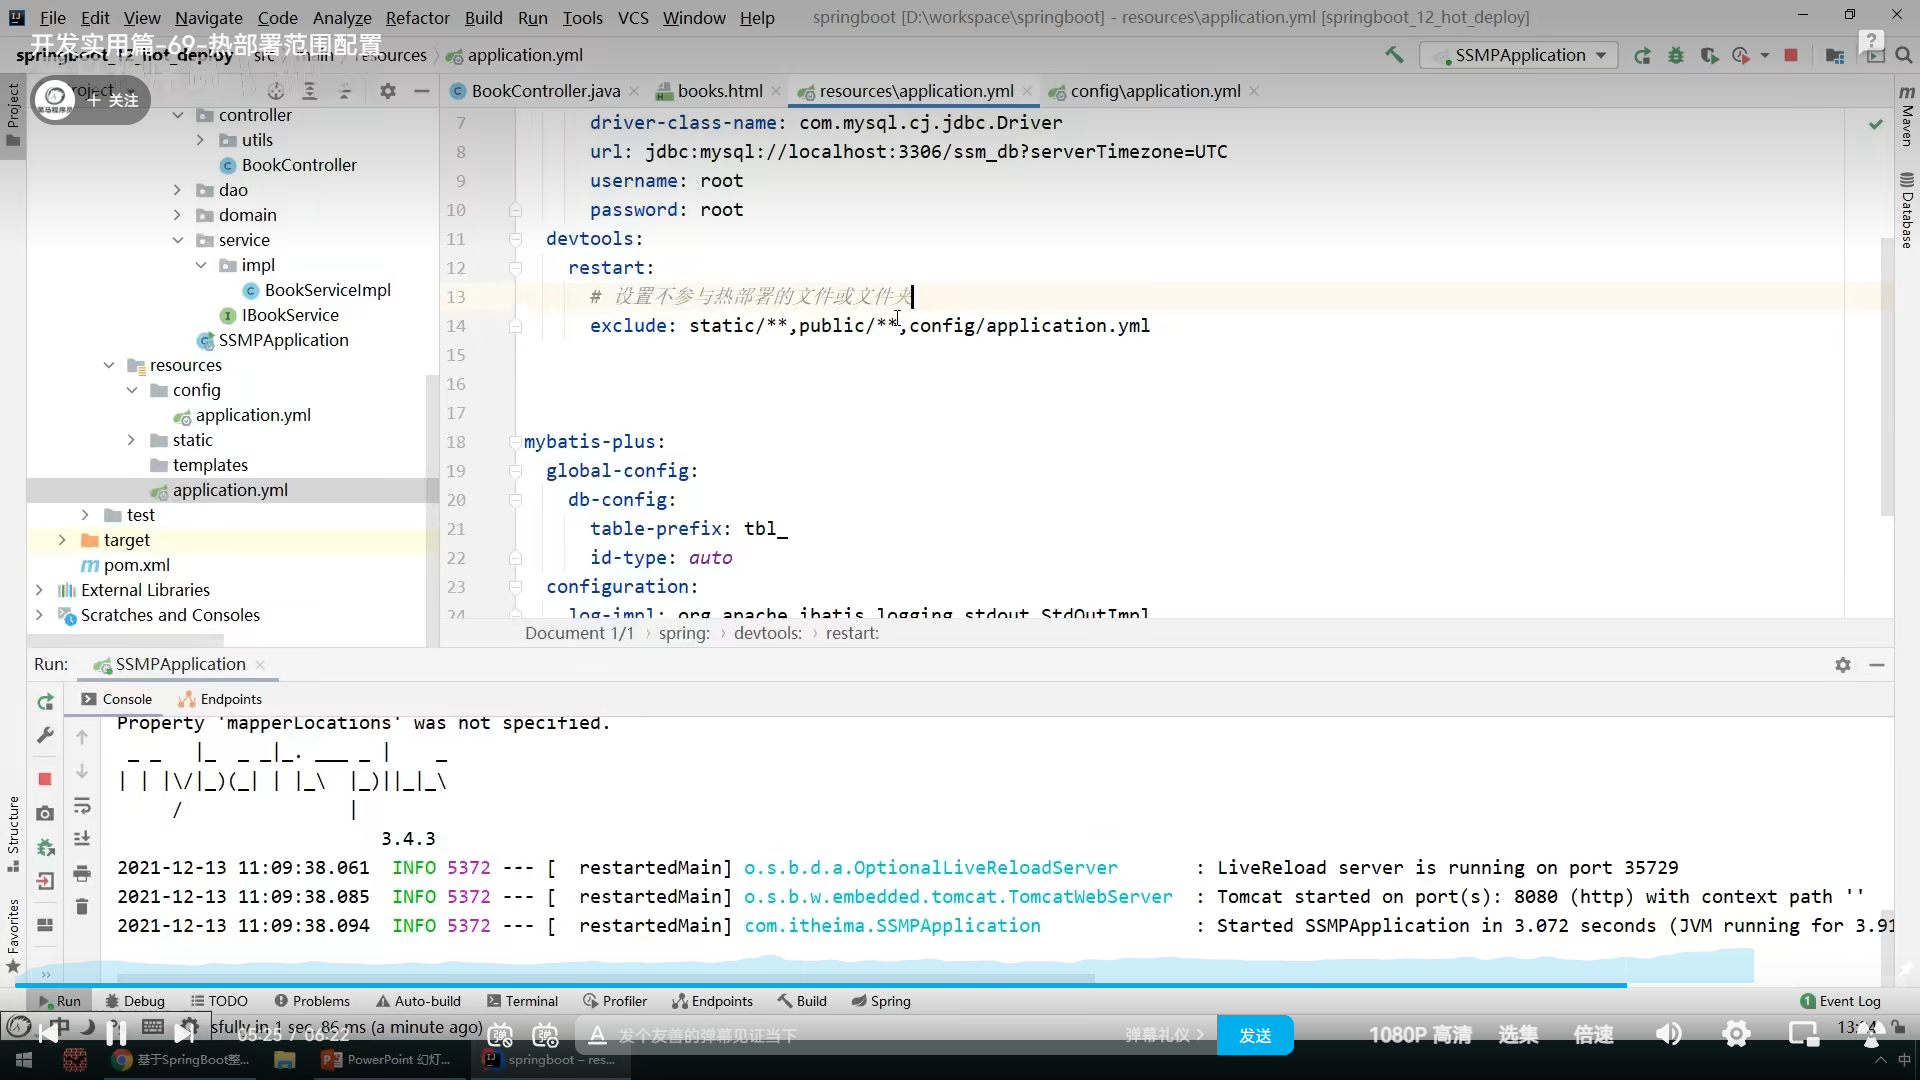This screenshot has height=1080, width=1920.
Task: Click the trash Clear All console icon
Action: click(82, 907)
